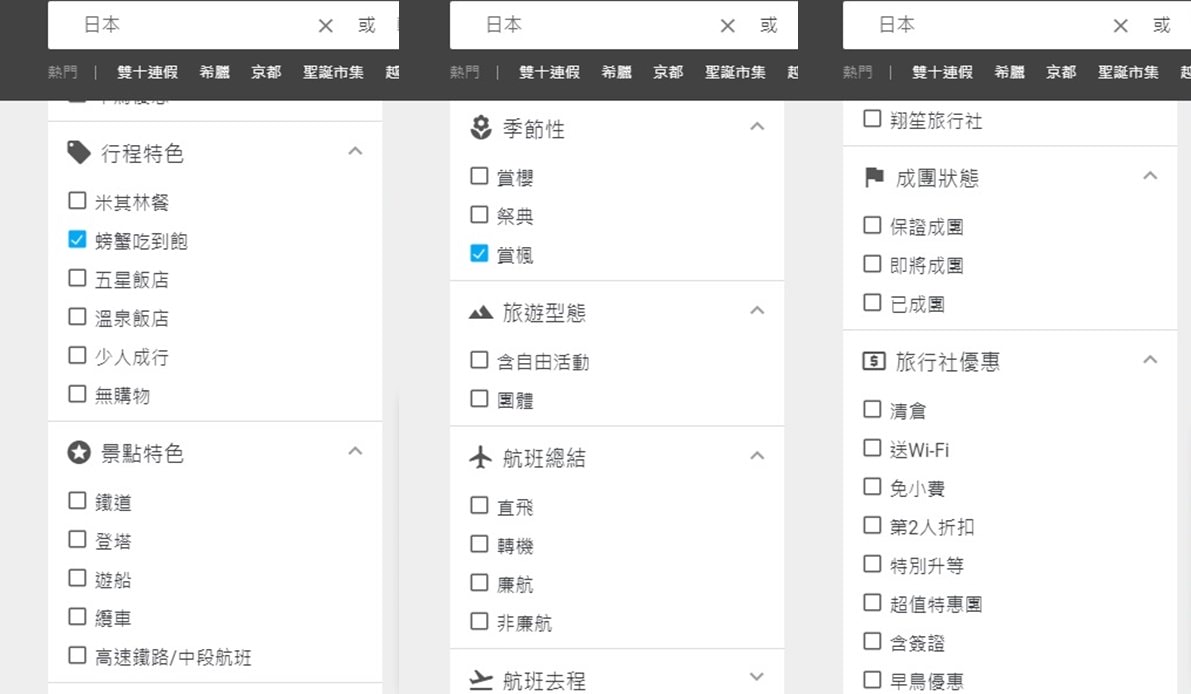1191x694 pixels.
Task: Click the star icon beside 景點特色
Action: point(78,453)
